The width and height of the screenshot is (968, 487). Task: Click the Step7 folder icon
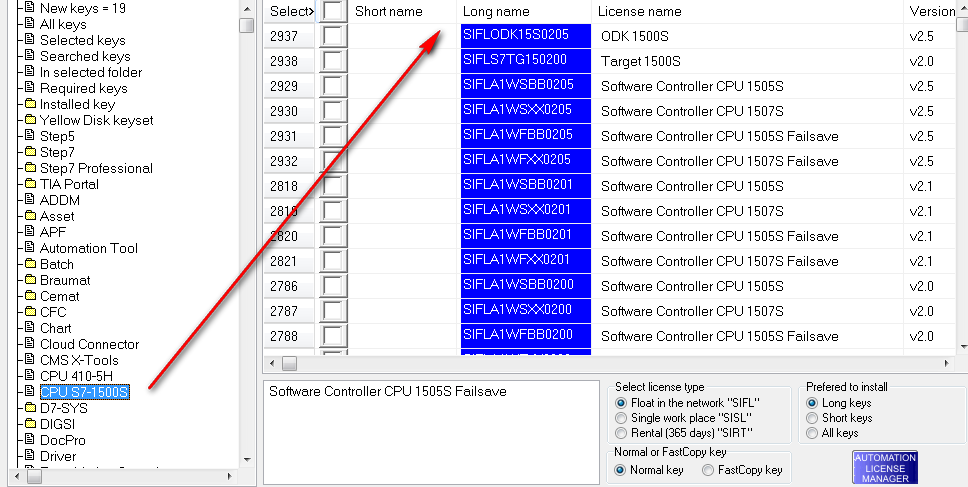pyautogui.click(x=30, y=152)
